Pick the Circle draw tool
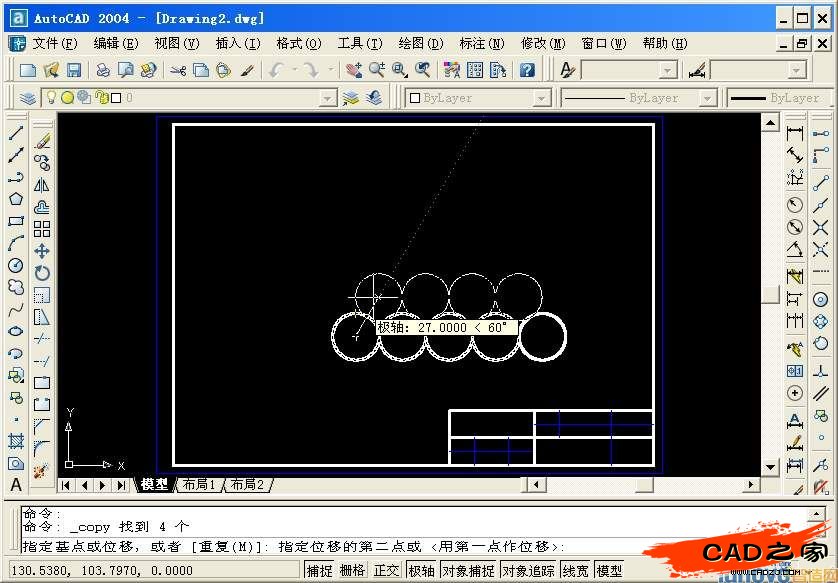 click(16, 265)
